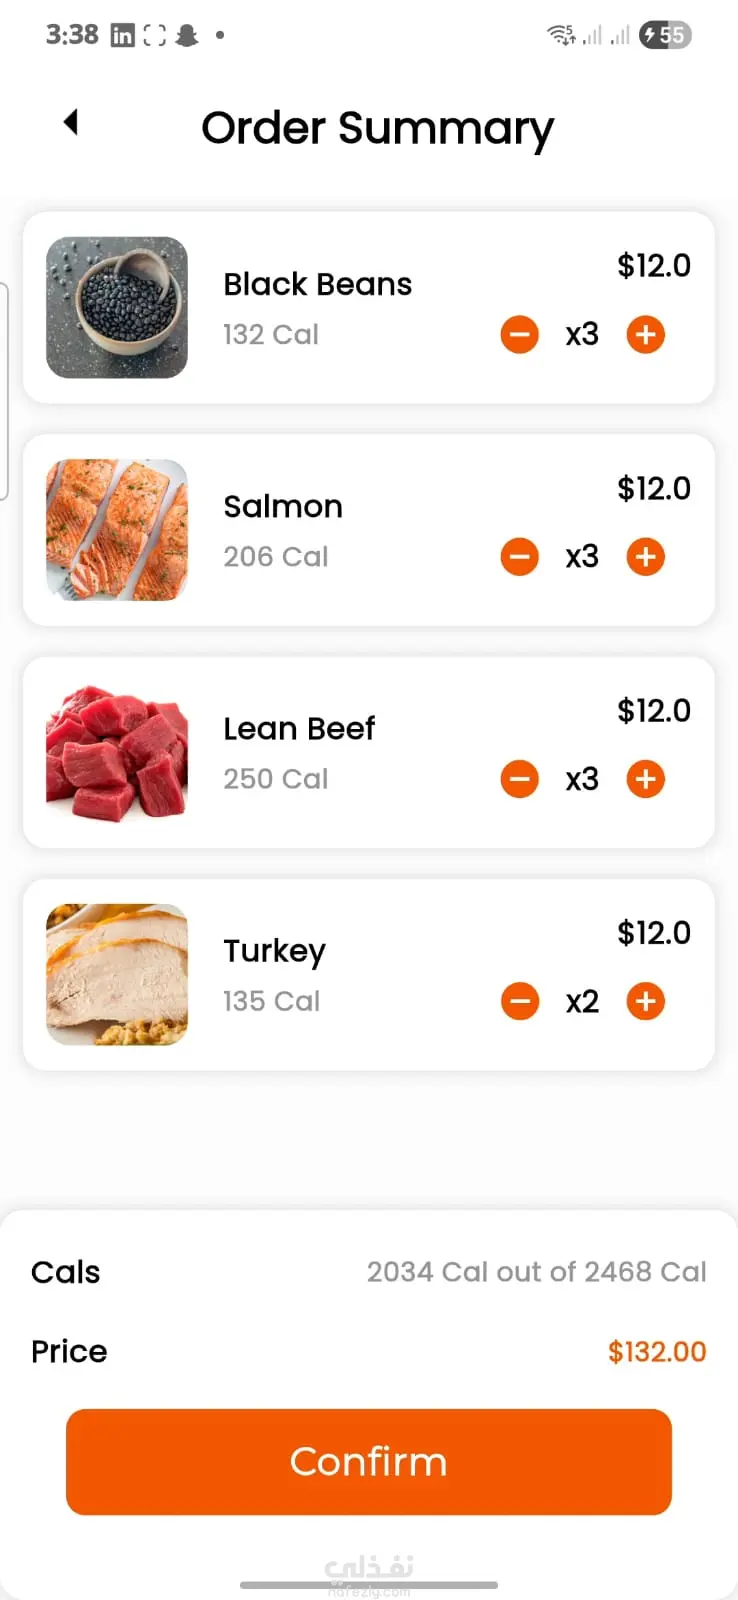Open the Salmon item name

pyautogui.click(x=283, y=507)
